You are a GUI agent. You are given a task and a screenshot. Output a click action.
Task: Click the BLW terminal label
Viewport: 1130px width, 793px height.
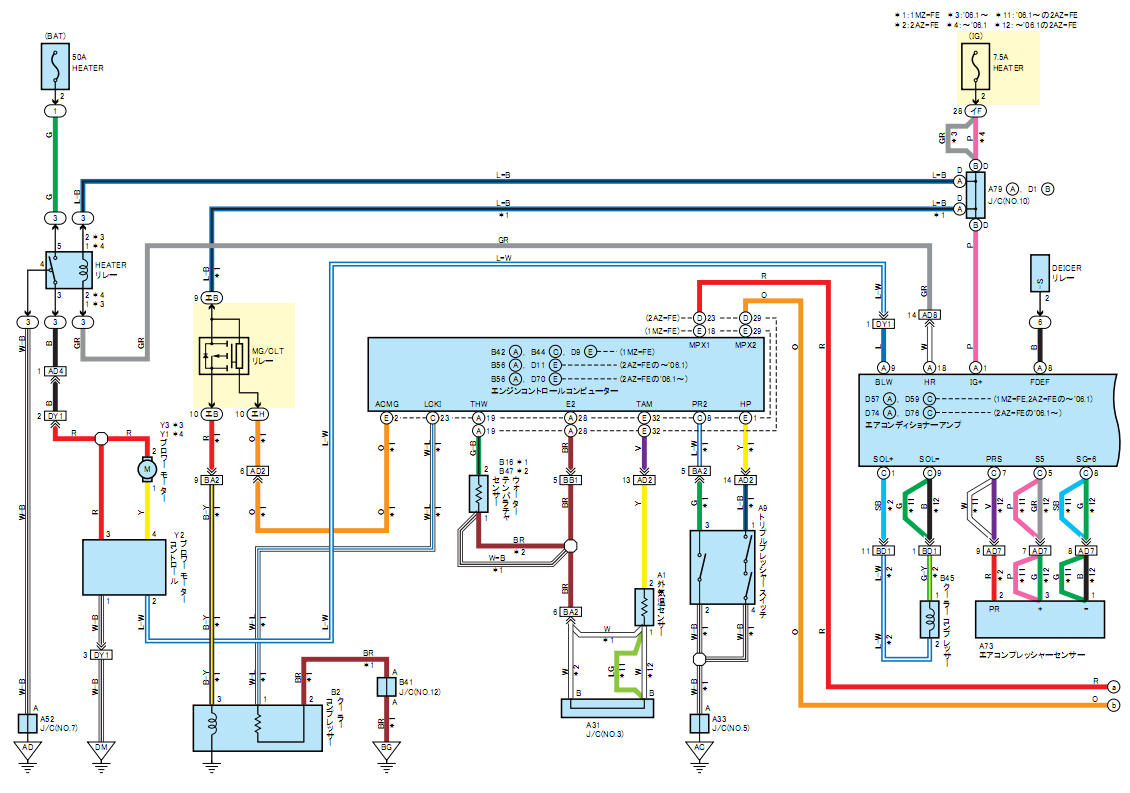pos(883,381)
